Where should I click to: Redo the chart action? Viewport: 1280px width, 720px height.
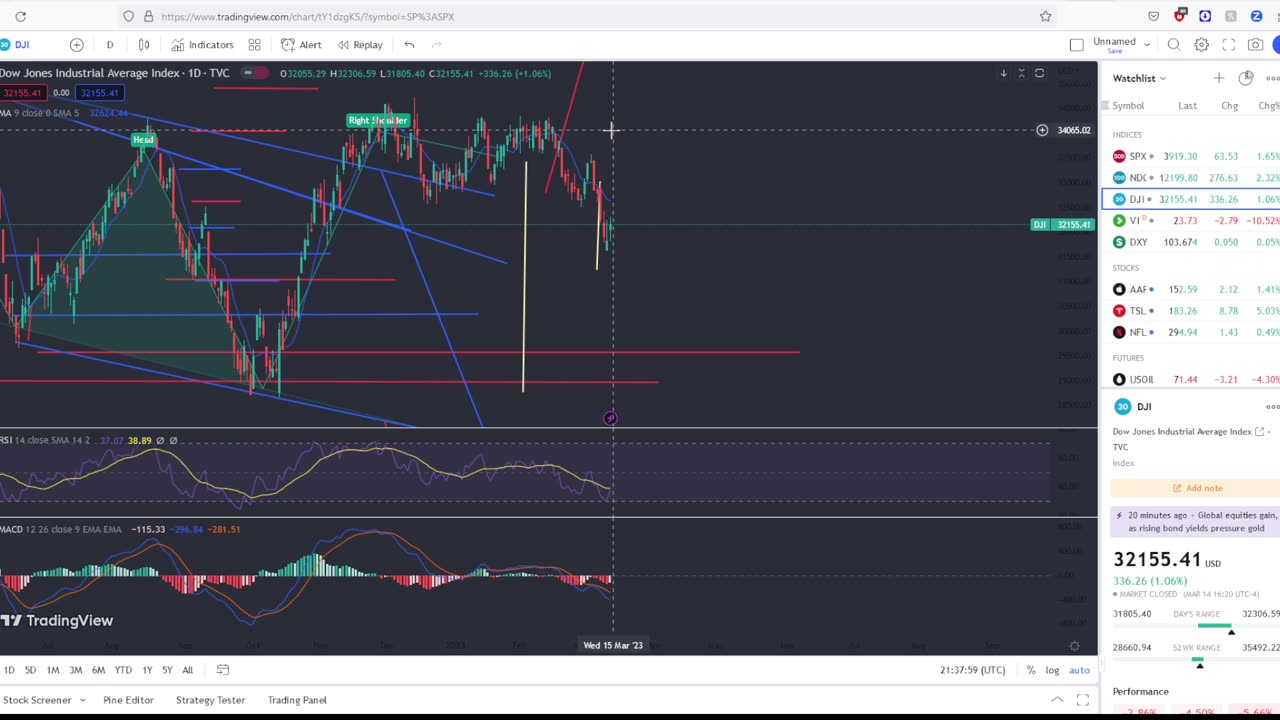pos(436,44)
